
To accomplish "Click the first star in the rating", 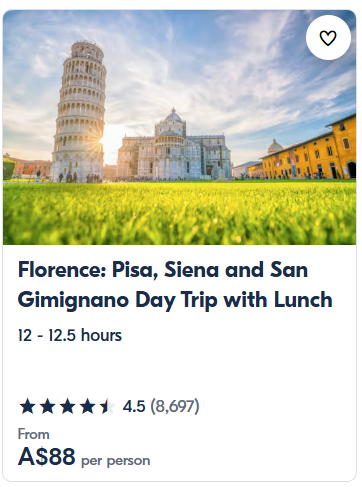I will coord(27,407).
